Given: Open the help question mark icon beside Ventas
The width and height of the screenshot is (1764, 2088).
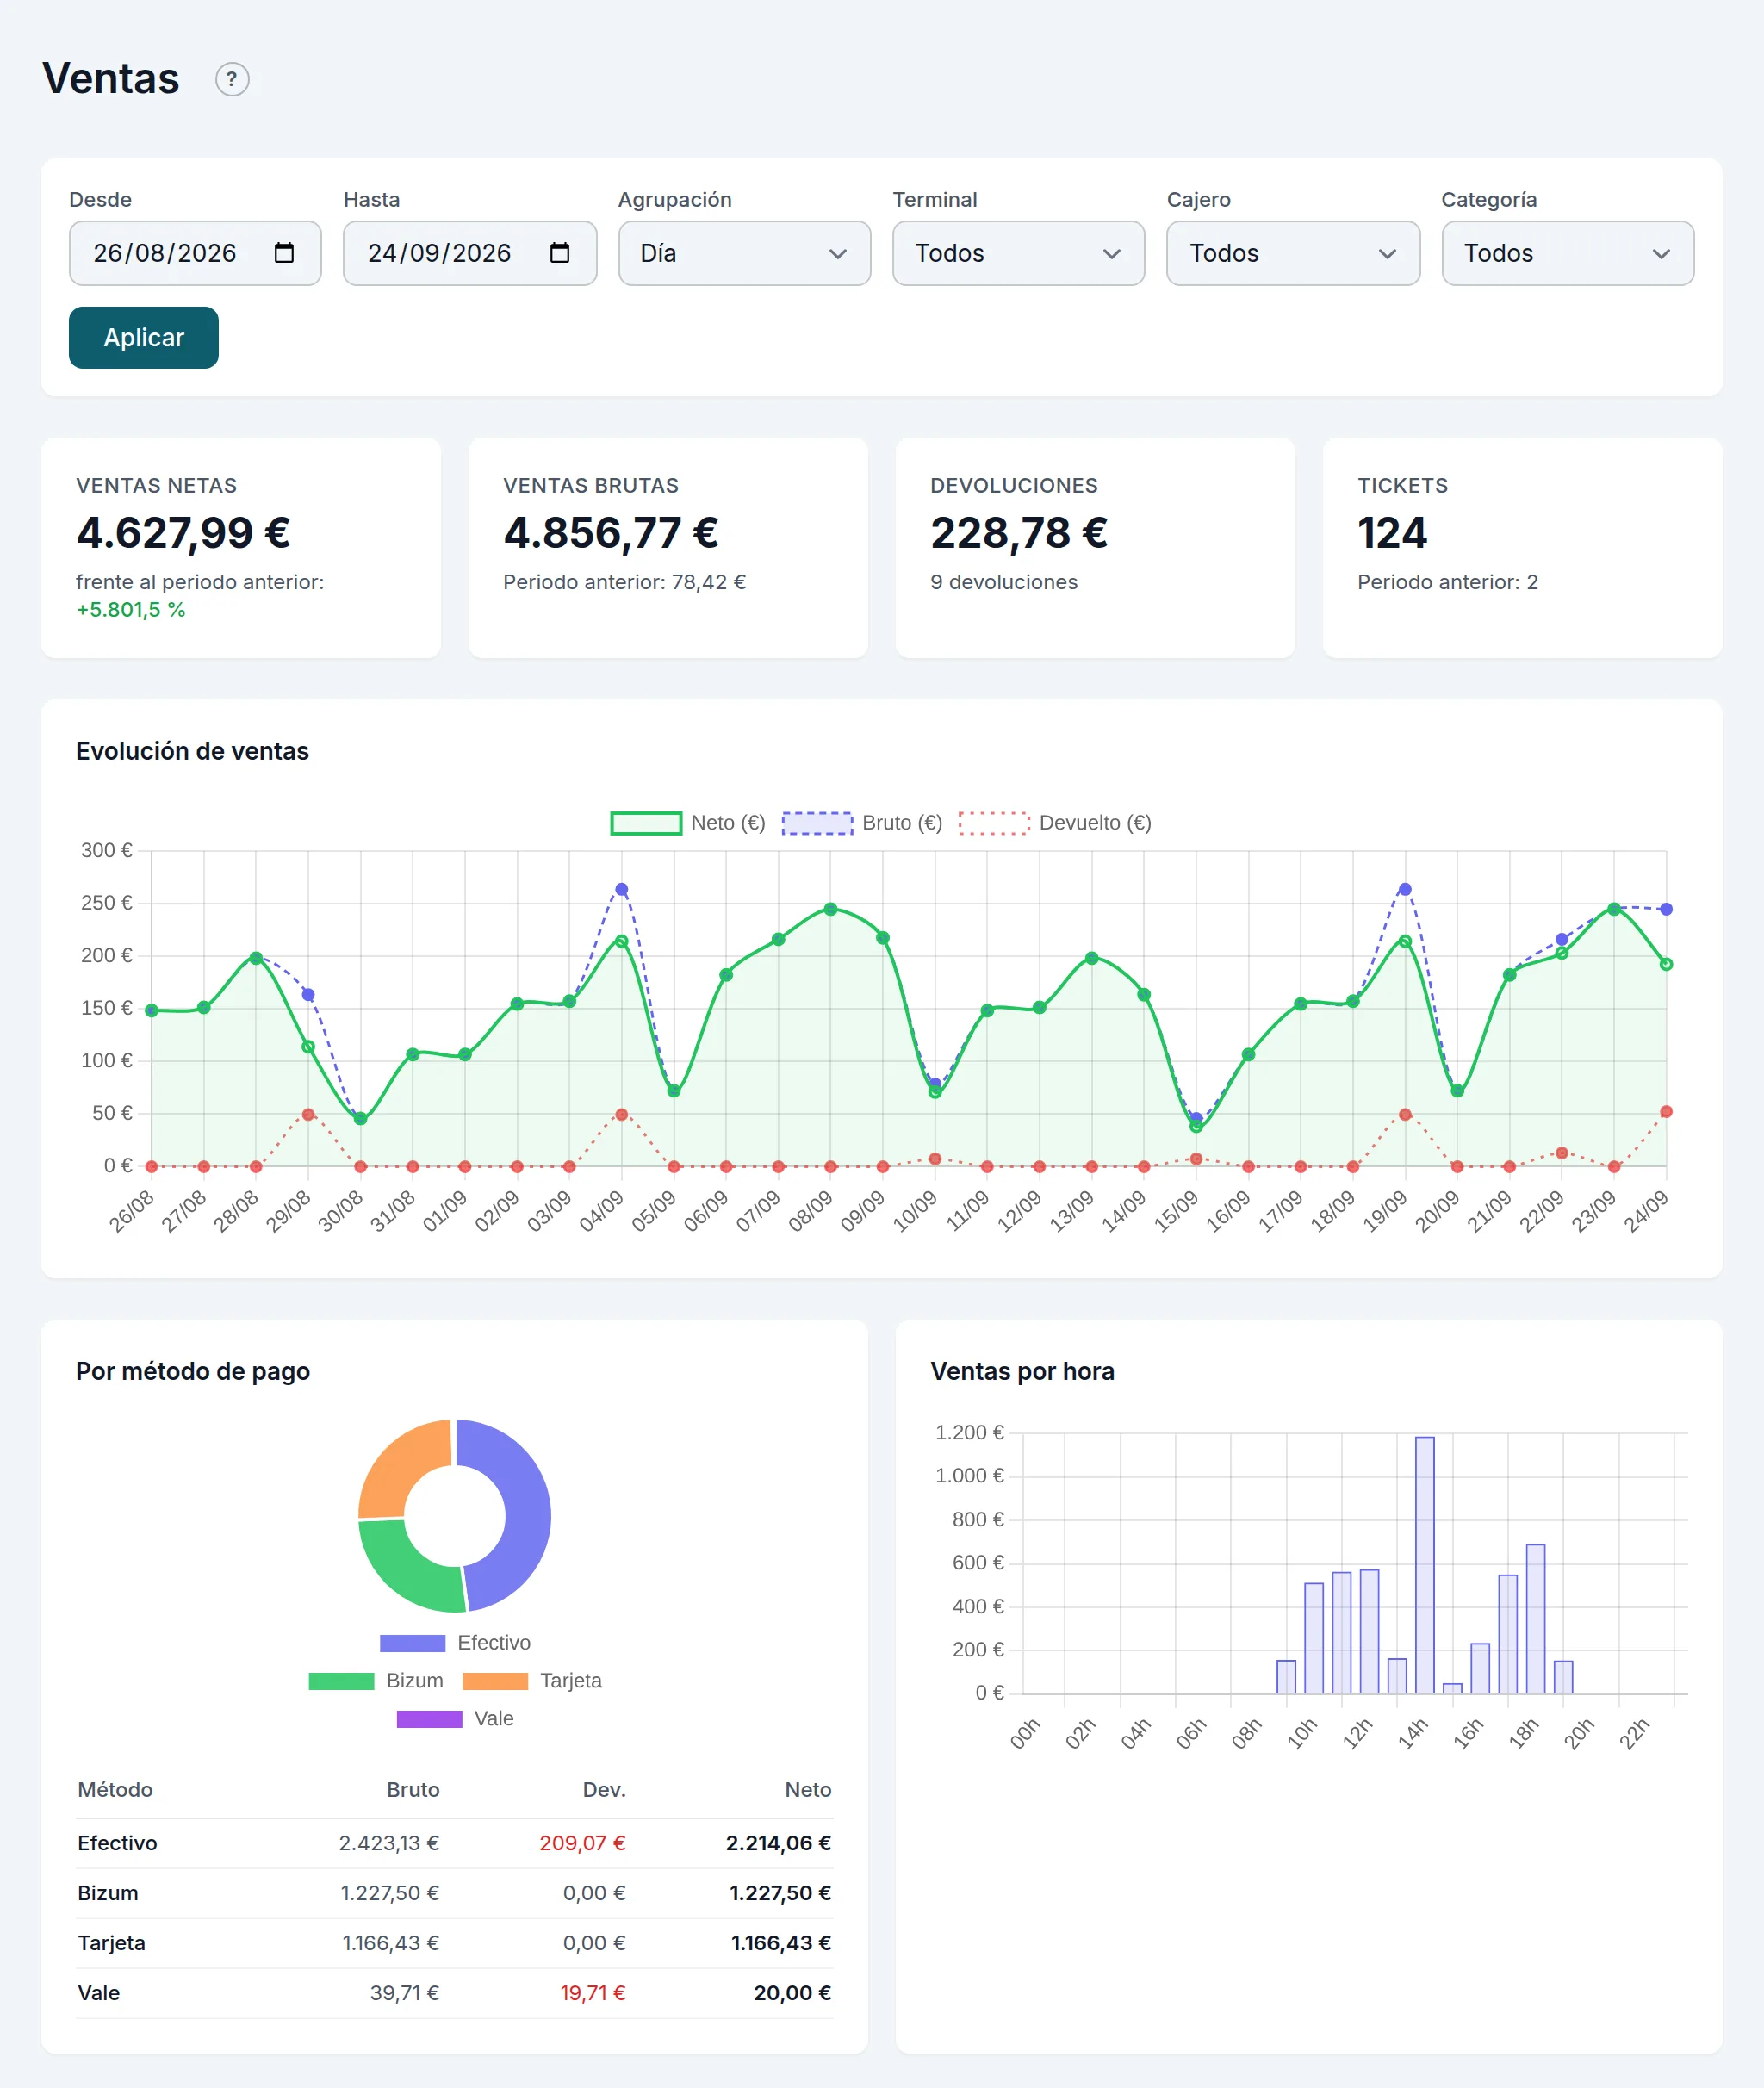Looking at the screenshot, I should (232, 79).
